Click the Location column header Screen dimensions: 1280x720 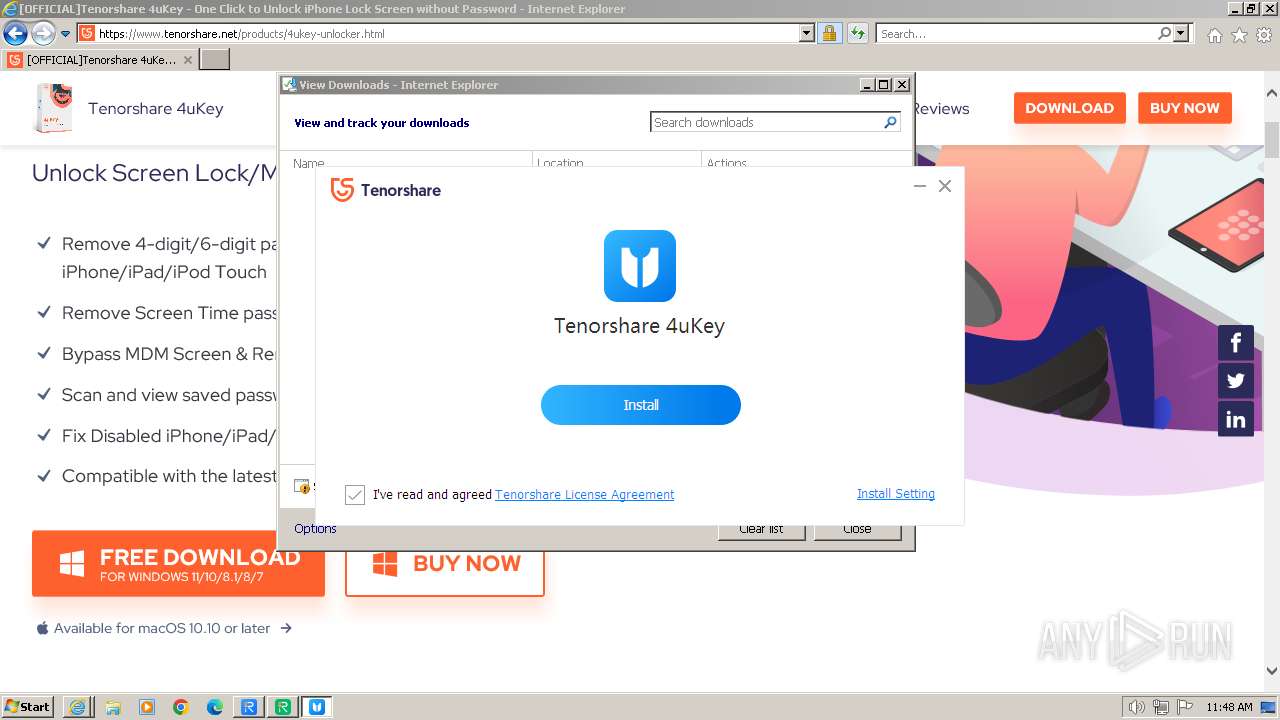click(x=617, y=162)
